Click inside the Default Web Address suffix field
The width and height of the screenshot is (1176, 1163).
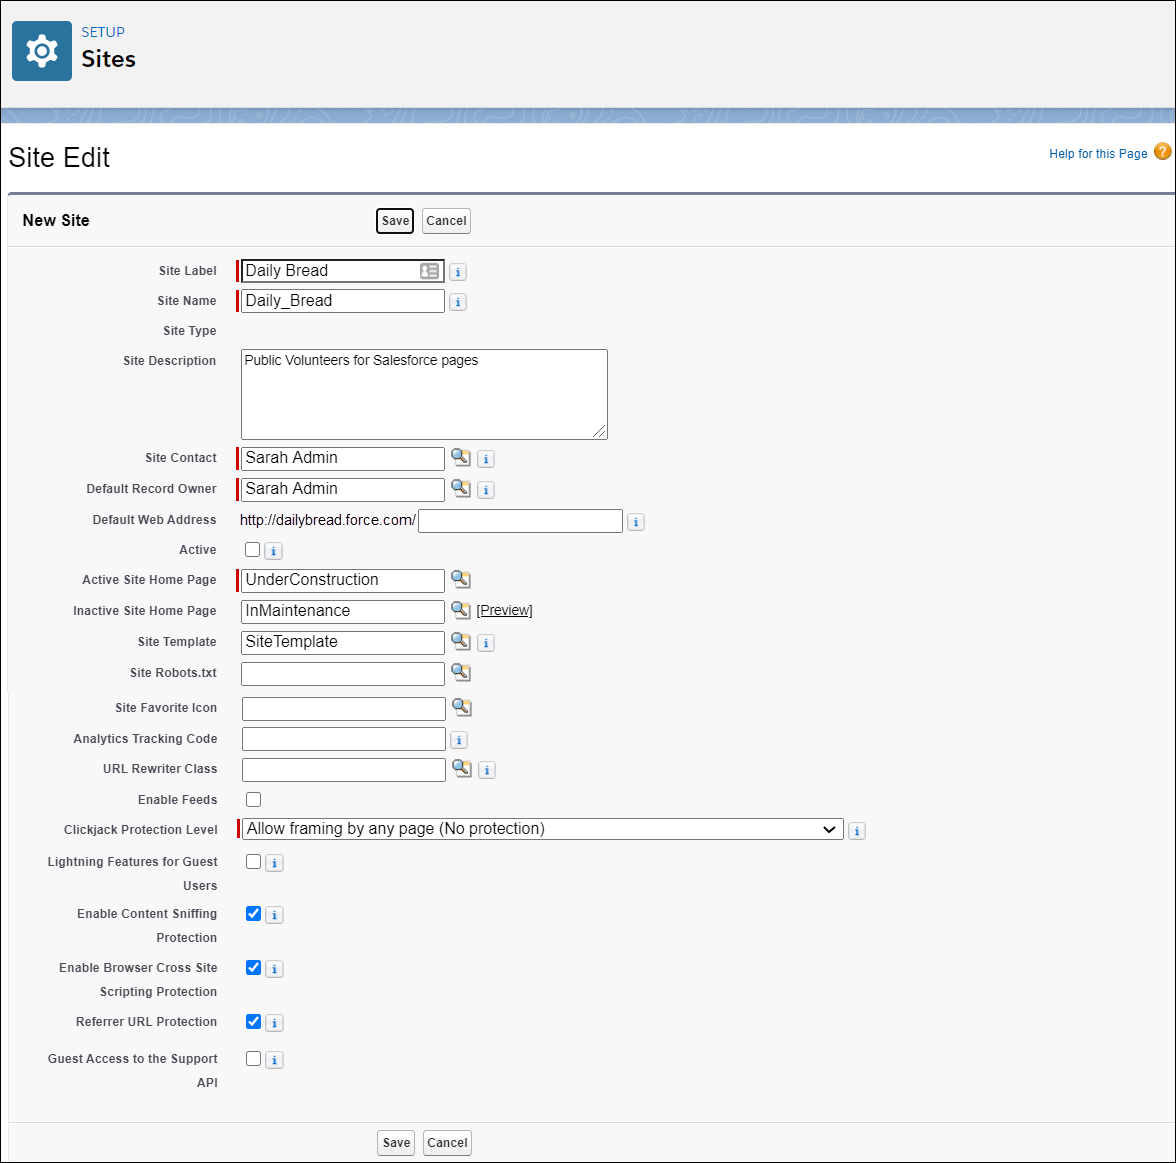click(519, 520)
